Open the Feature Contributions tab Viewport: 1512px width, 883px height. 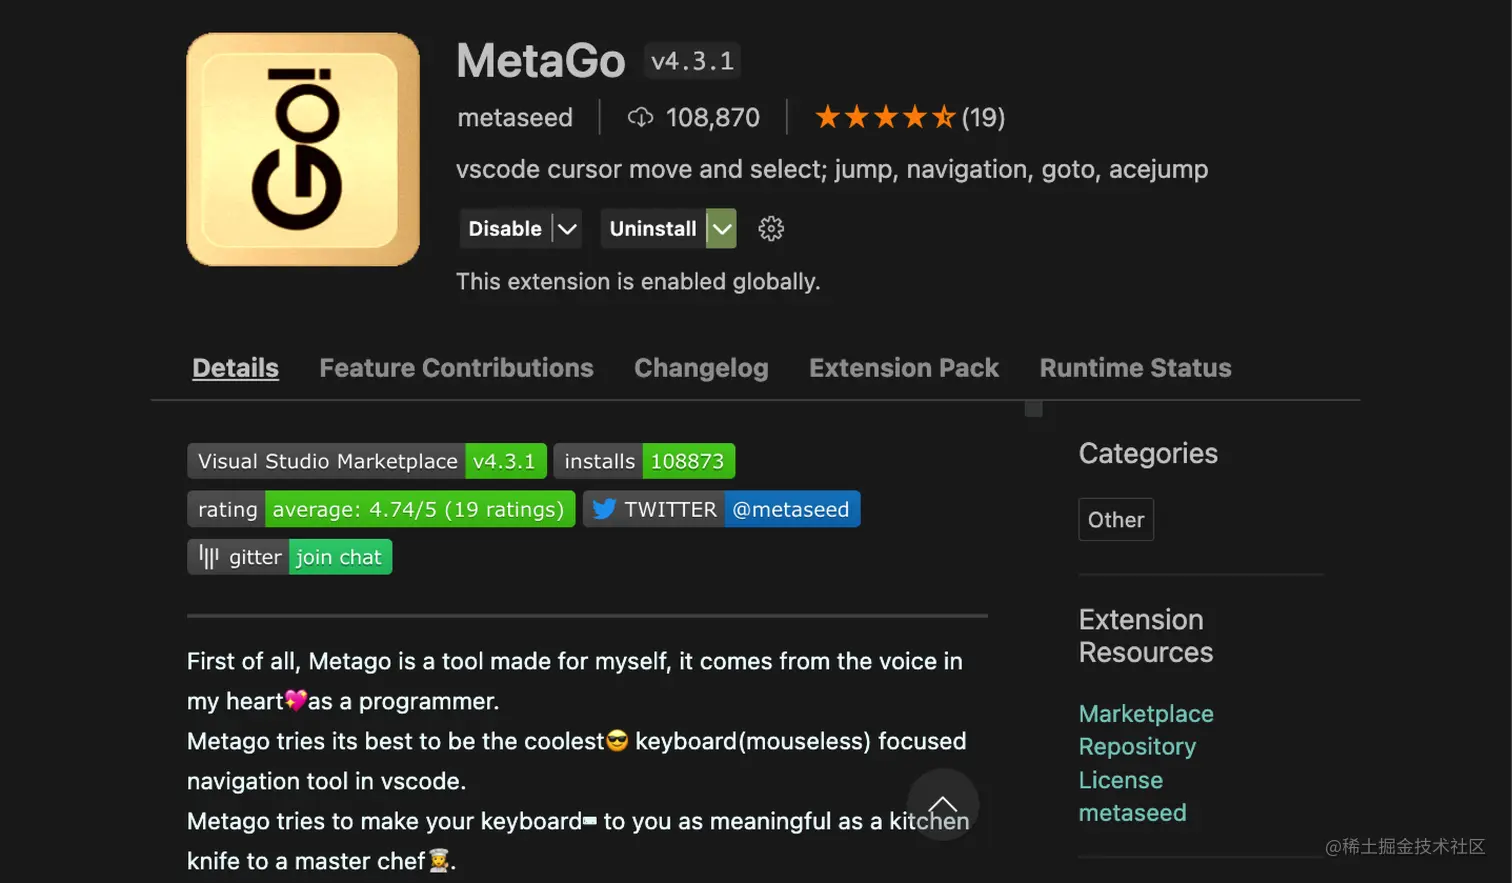tap(456, 368)
